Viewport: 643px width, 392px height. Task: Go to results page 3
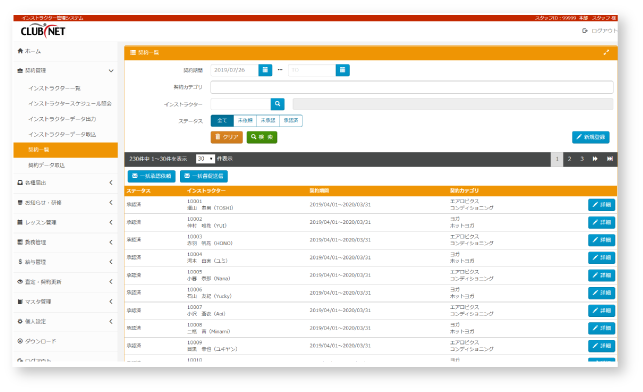coord(582,159)
